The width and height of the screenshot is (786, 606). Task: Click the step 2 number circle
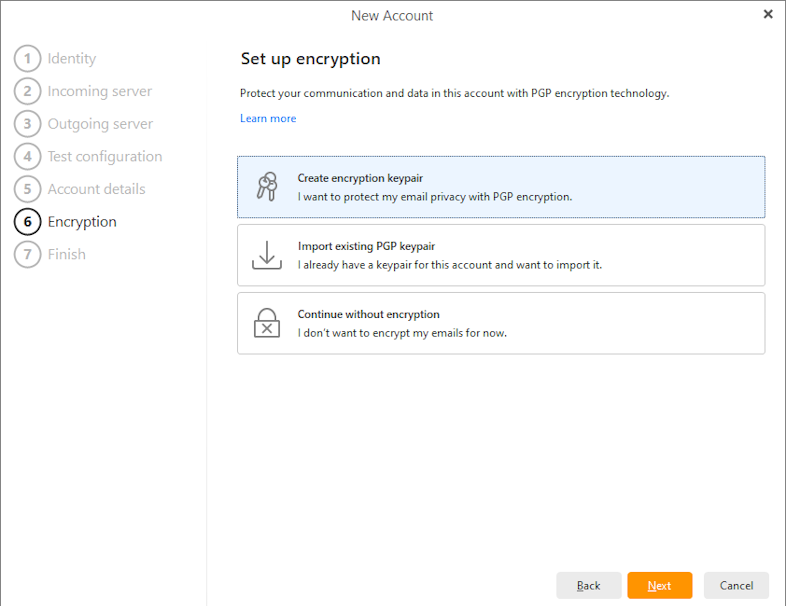tap(27, 92)
